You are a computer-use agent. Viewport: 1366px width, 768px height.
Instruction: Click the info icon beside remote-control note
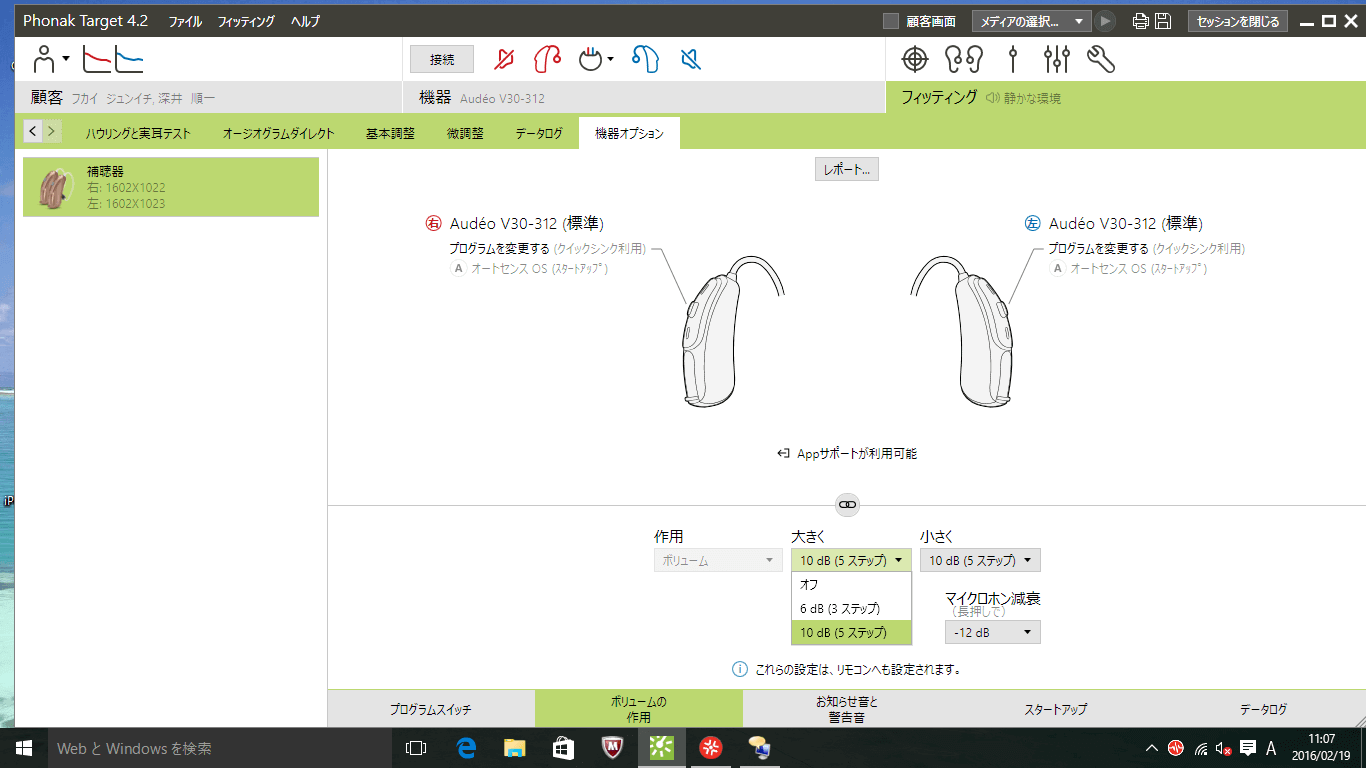click(740, 669)
